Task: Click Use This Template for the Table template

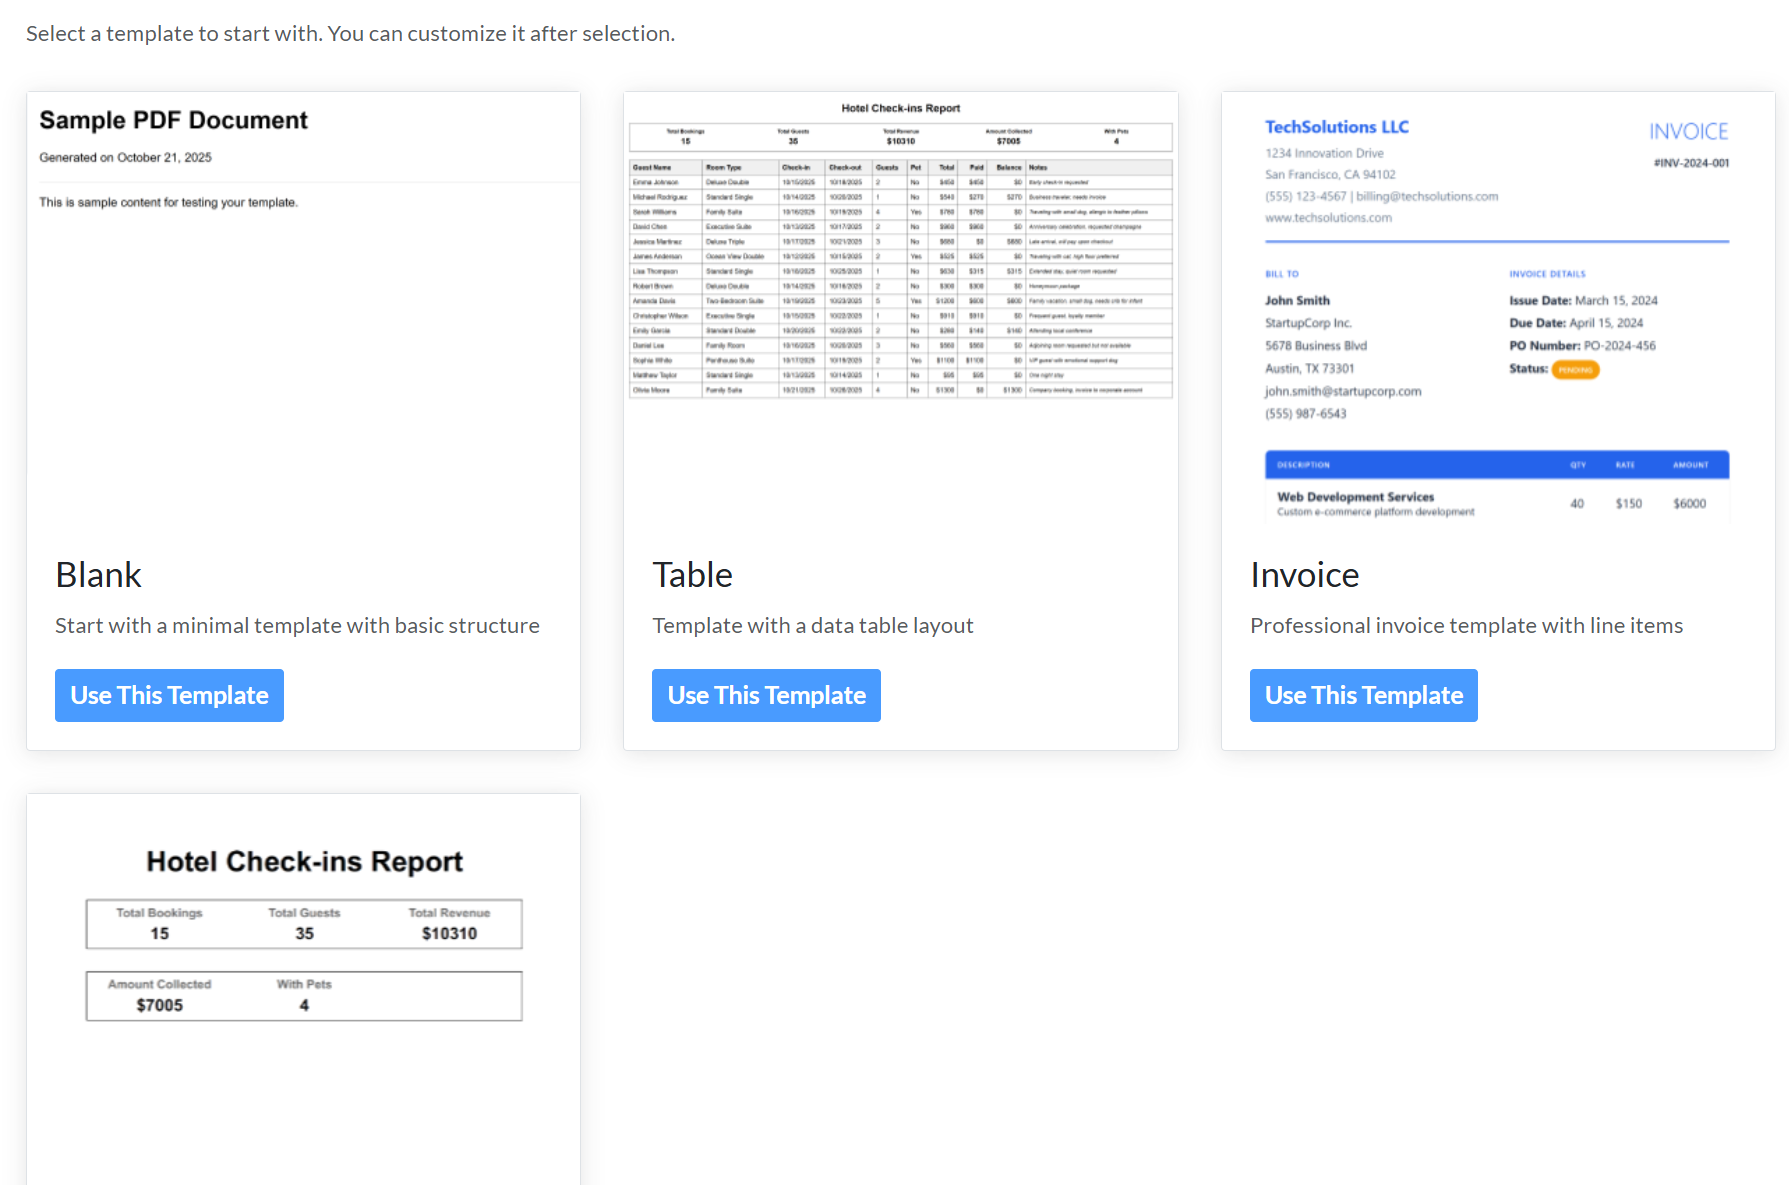Action: coord(765,695)
